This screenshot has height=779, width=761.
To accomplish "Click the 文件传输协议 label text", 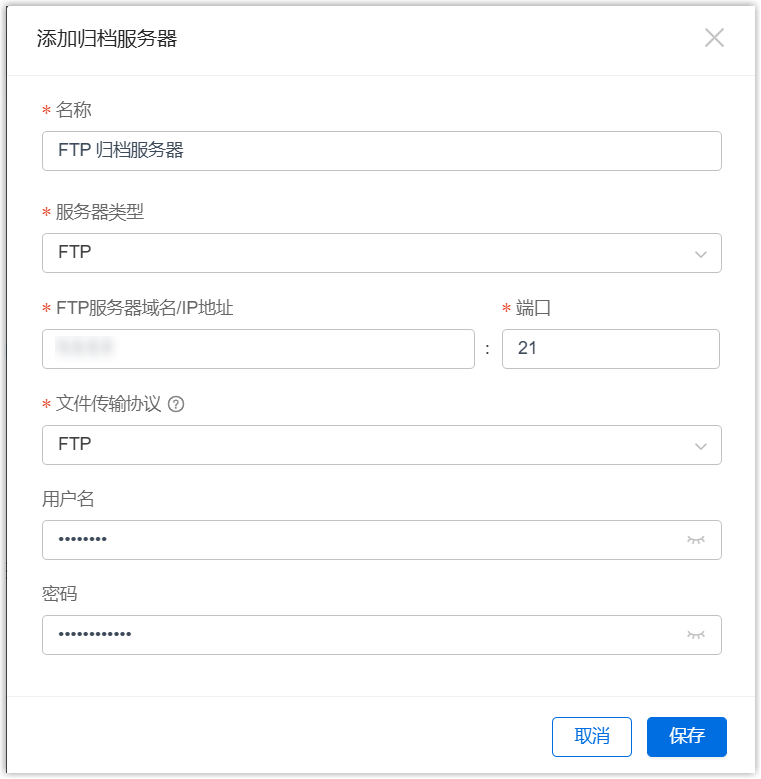I will (108, 404).
